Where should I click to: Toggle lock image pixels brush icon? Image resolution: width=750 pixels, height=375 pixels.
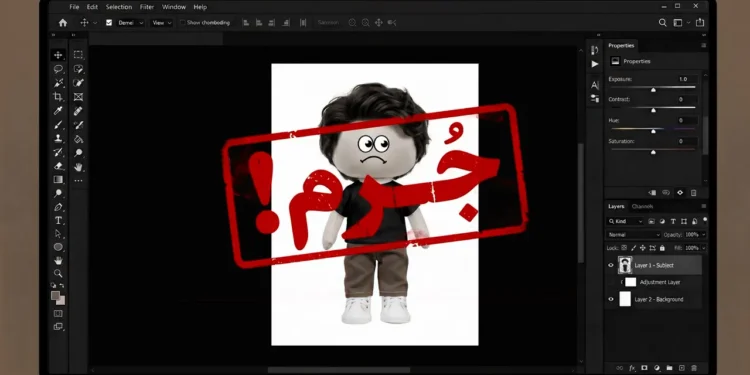[x=633, y=248]
